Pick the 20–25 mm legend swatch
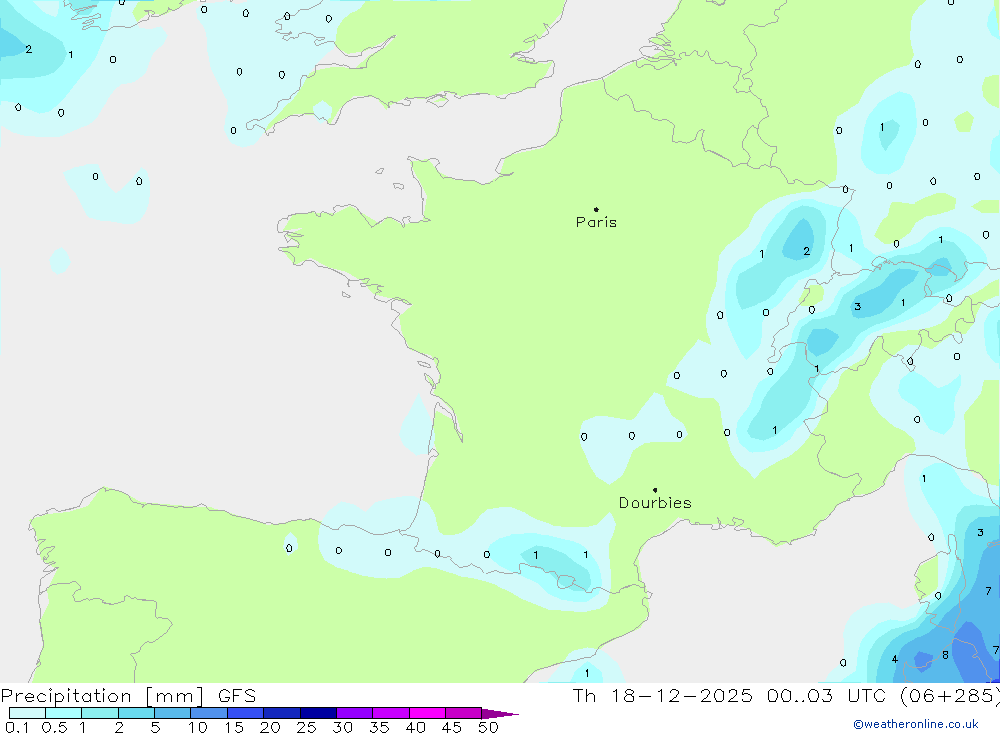 pos(282,713)
